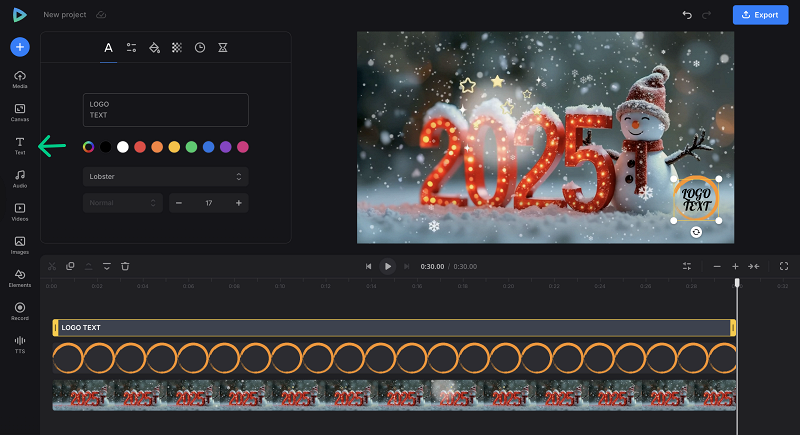Open the Normal font style dropdown

[x=122, y=203]
